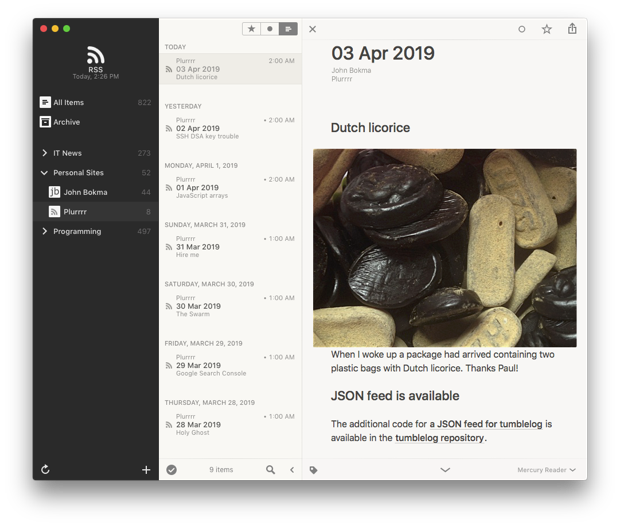Open the 01 Apr 2019 entry
The height and width of the screenshot is (526, 620).
coord(230,187)
